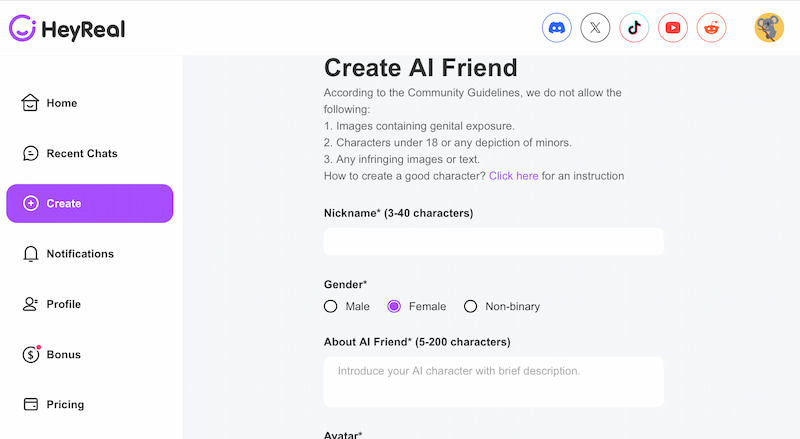Click the Bonus coin icon
Image resolution: width=800 pixels, height=439 pixels.
pos(31,354)
